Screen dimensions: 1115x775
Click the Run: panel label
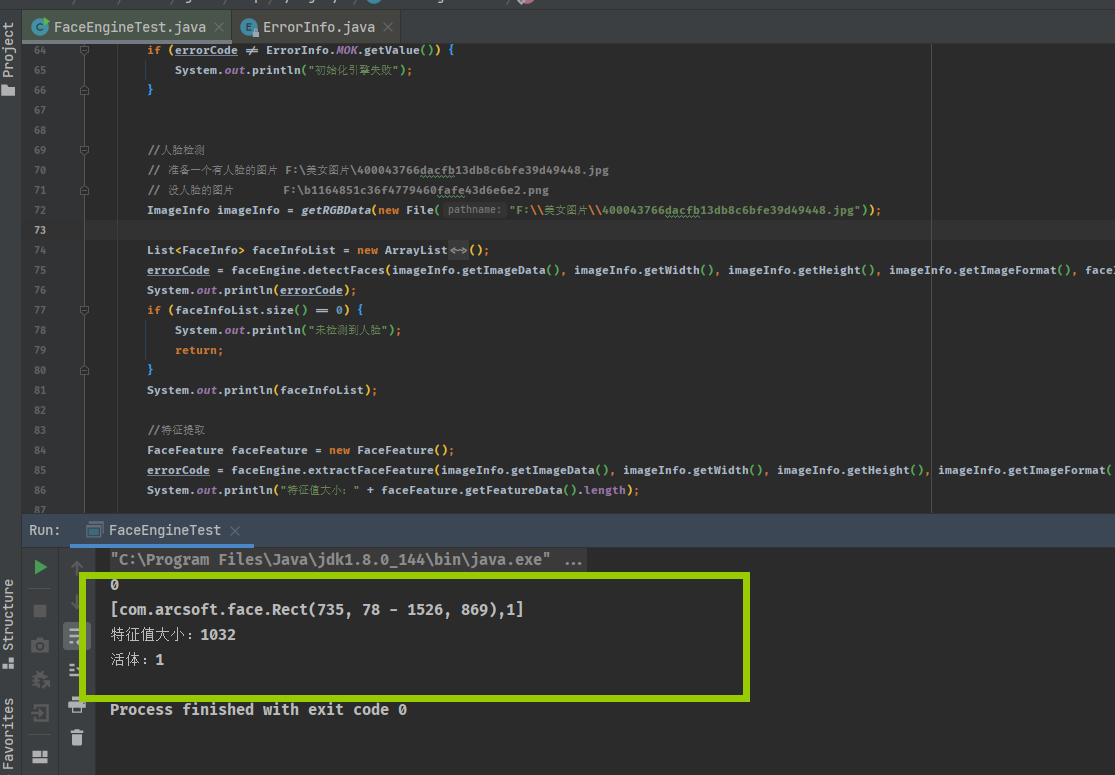point(44,530)
